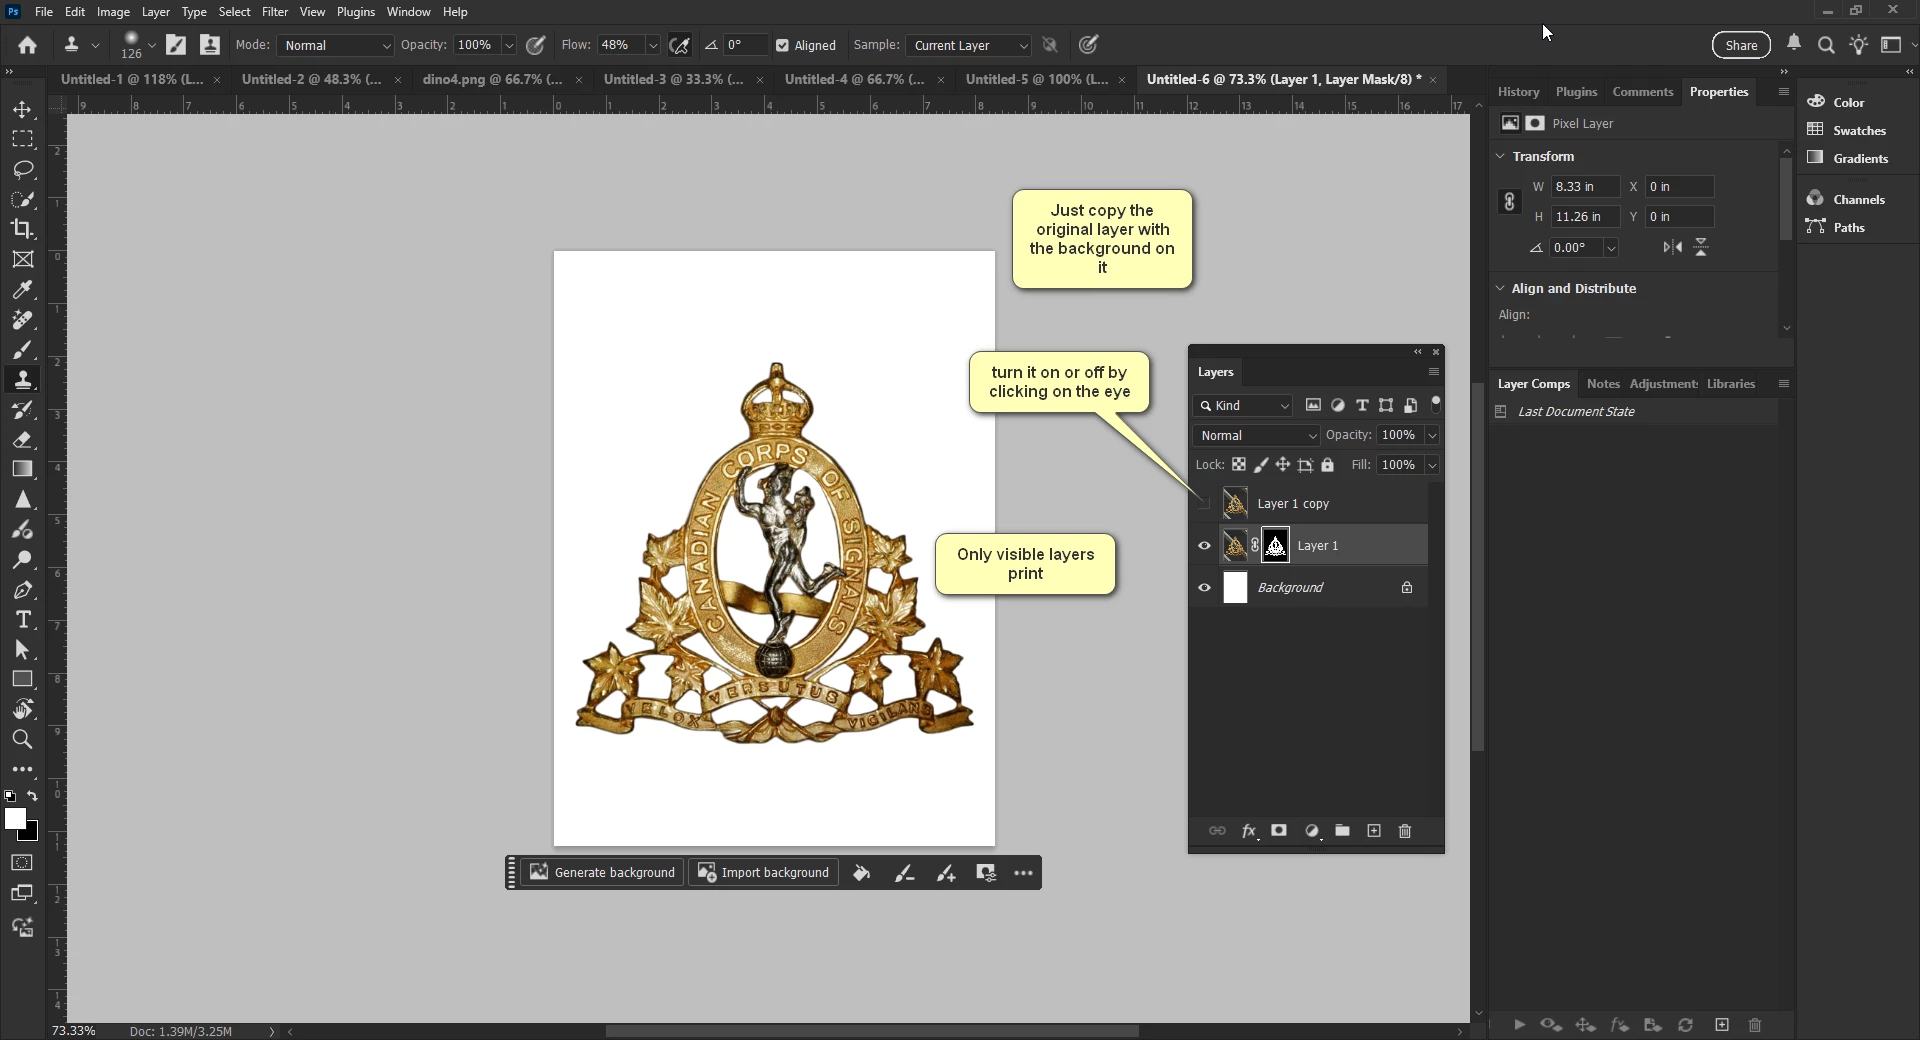
Task: Select the Rectangular Marquee tool
Action: click(x=22, y=139)
